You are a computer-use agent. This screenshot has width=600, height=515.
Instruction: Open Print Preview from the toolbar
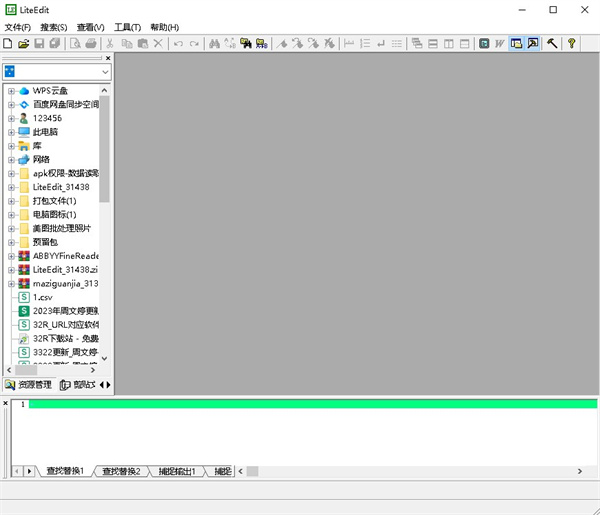pos(75,44)
